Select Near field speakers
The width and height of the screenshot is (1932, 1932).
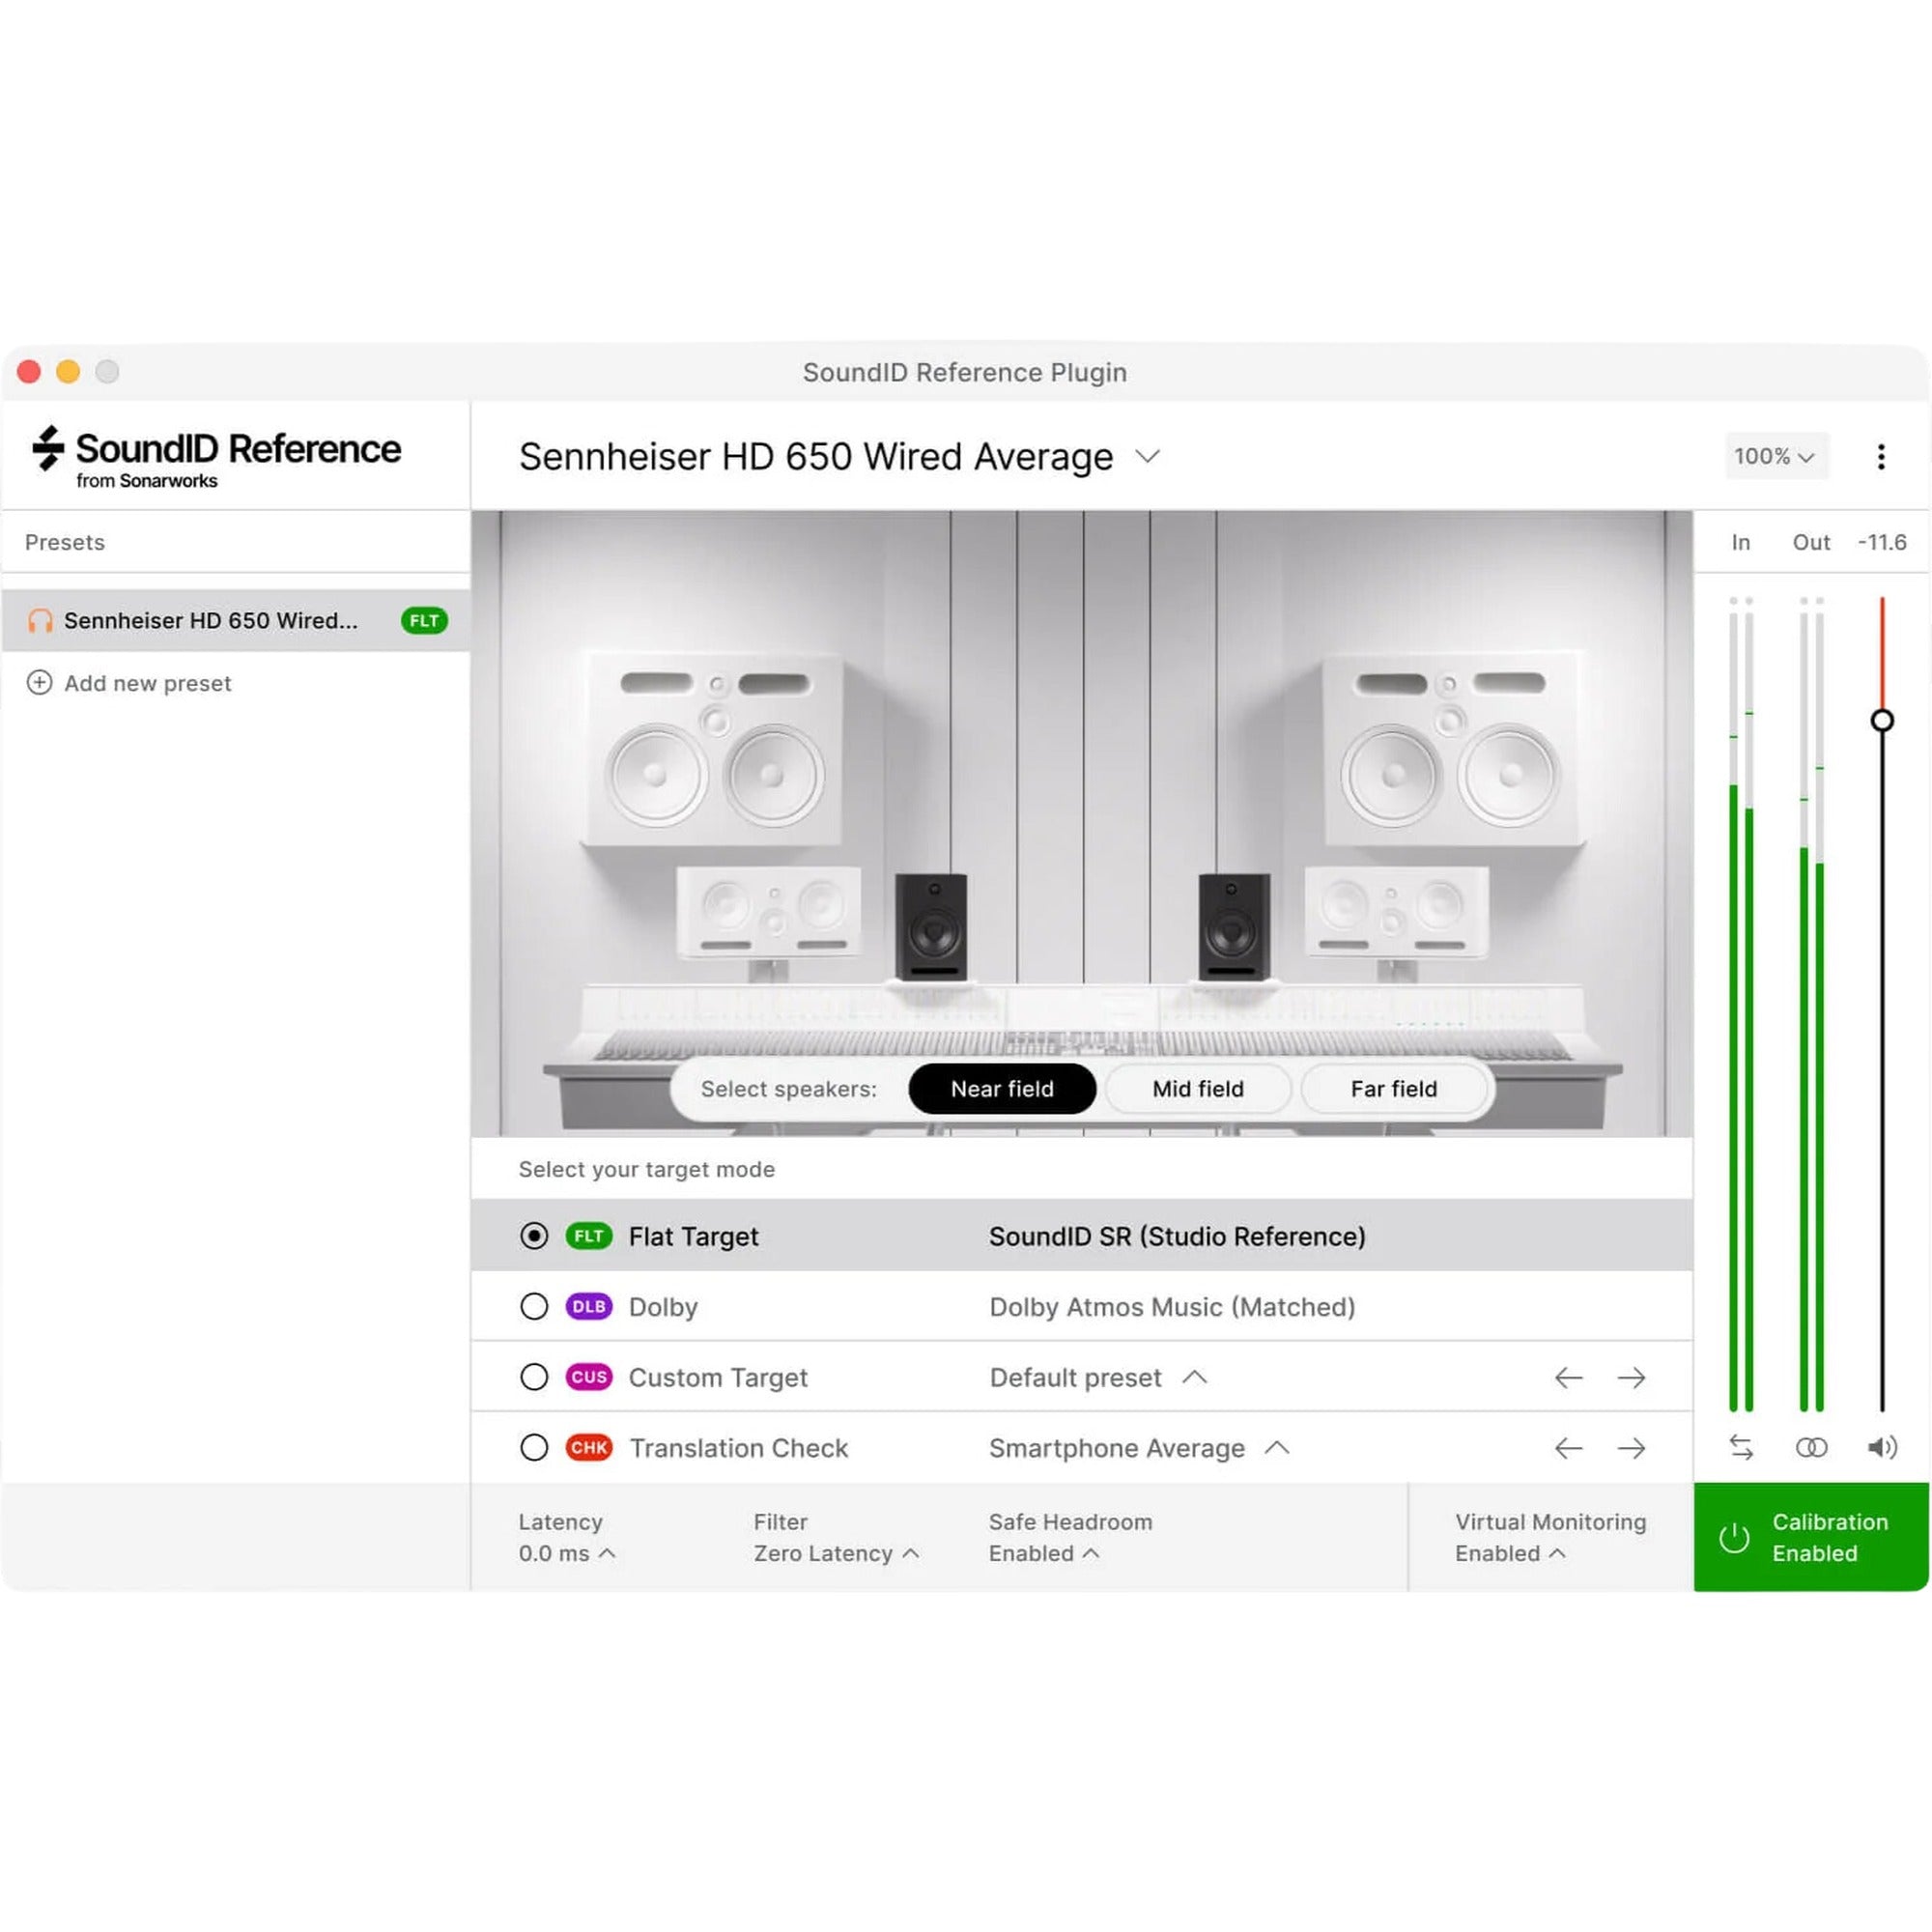1002,1089
